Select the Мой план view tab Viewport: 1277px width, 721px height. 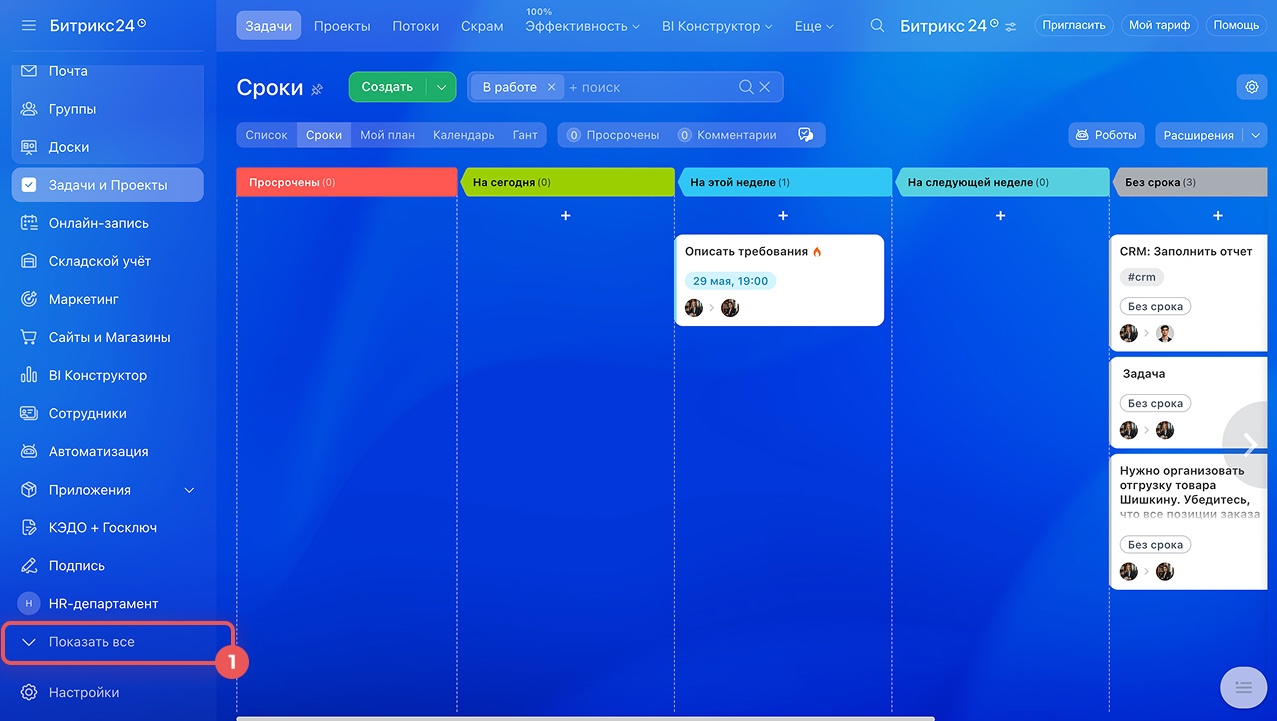tap(388, 135)
